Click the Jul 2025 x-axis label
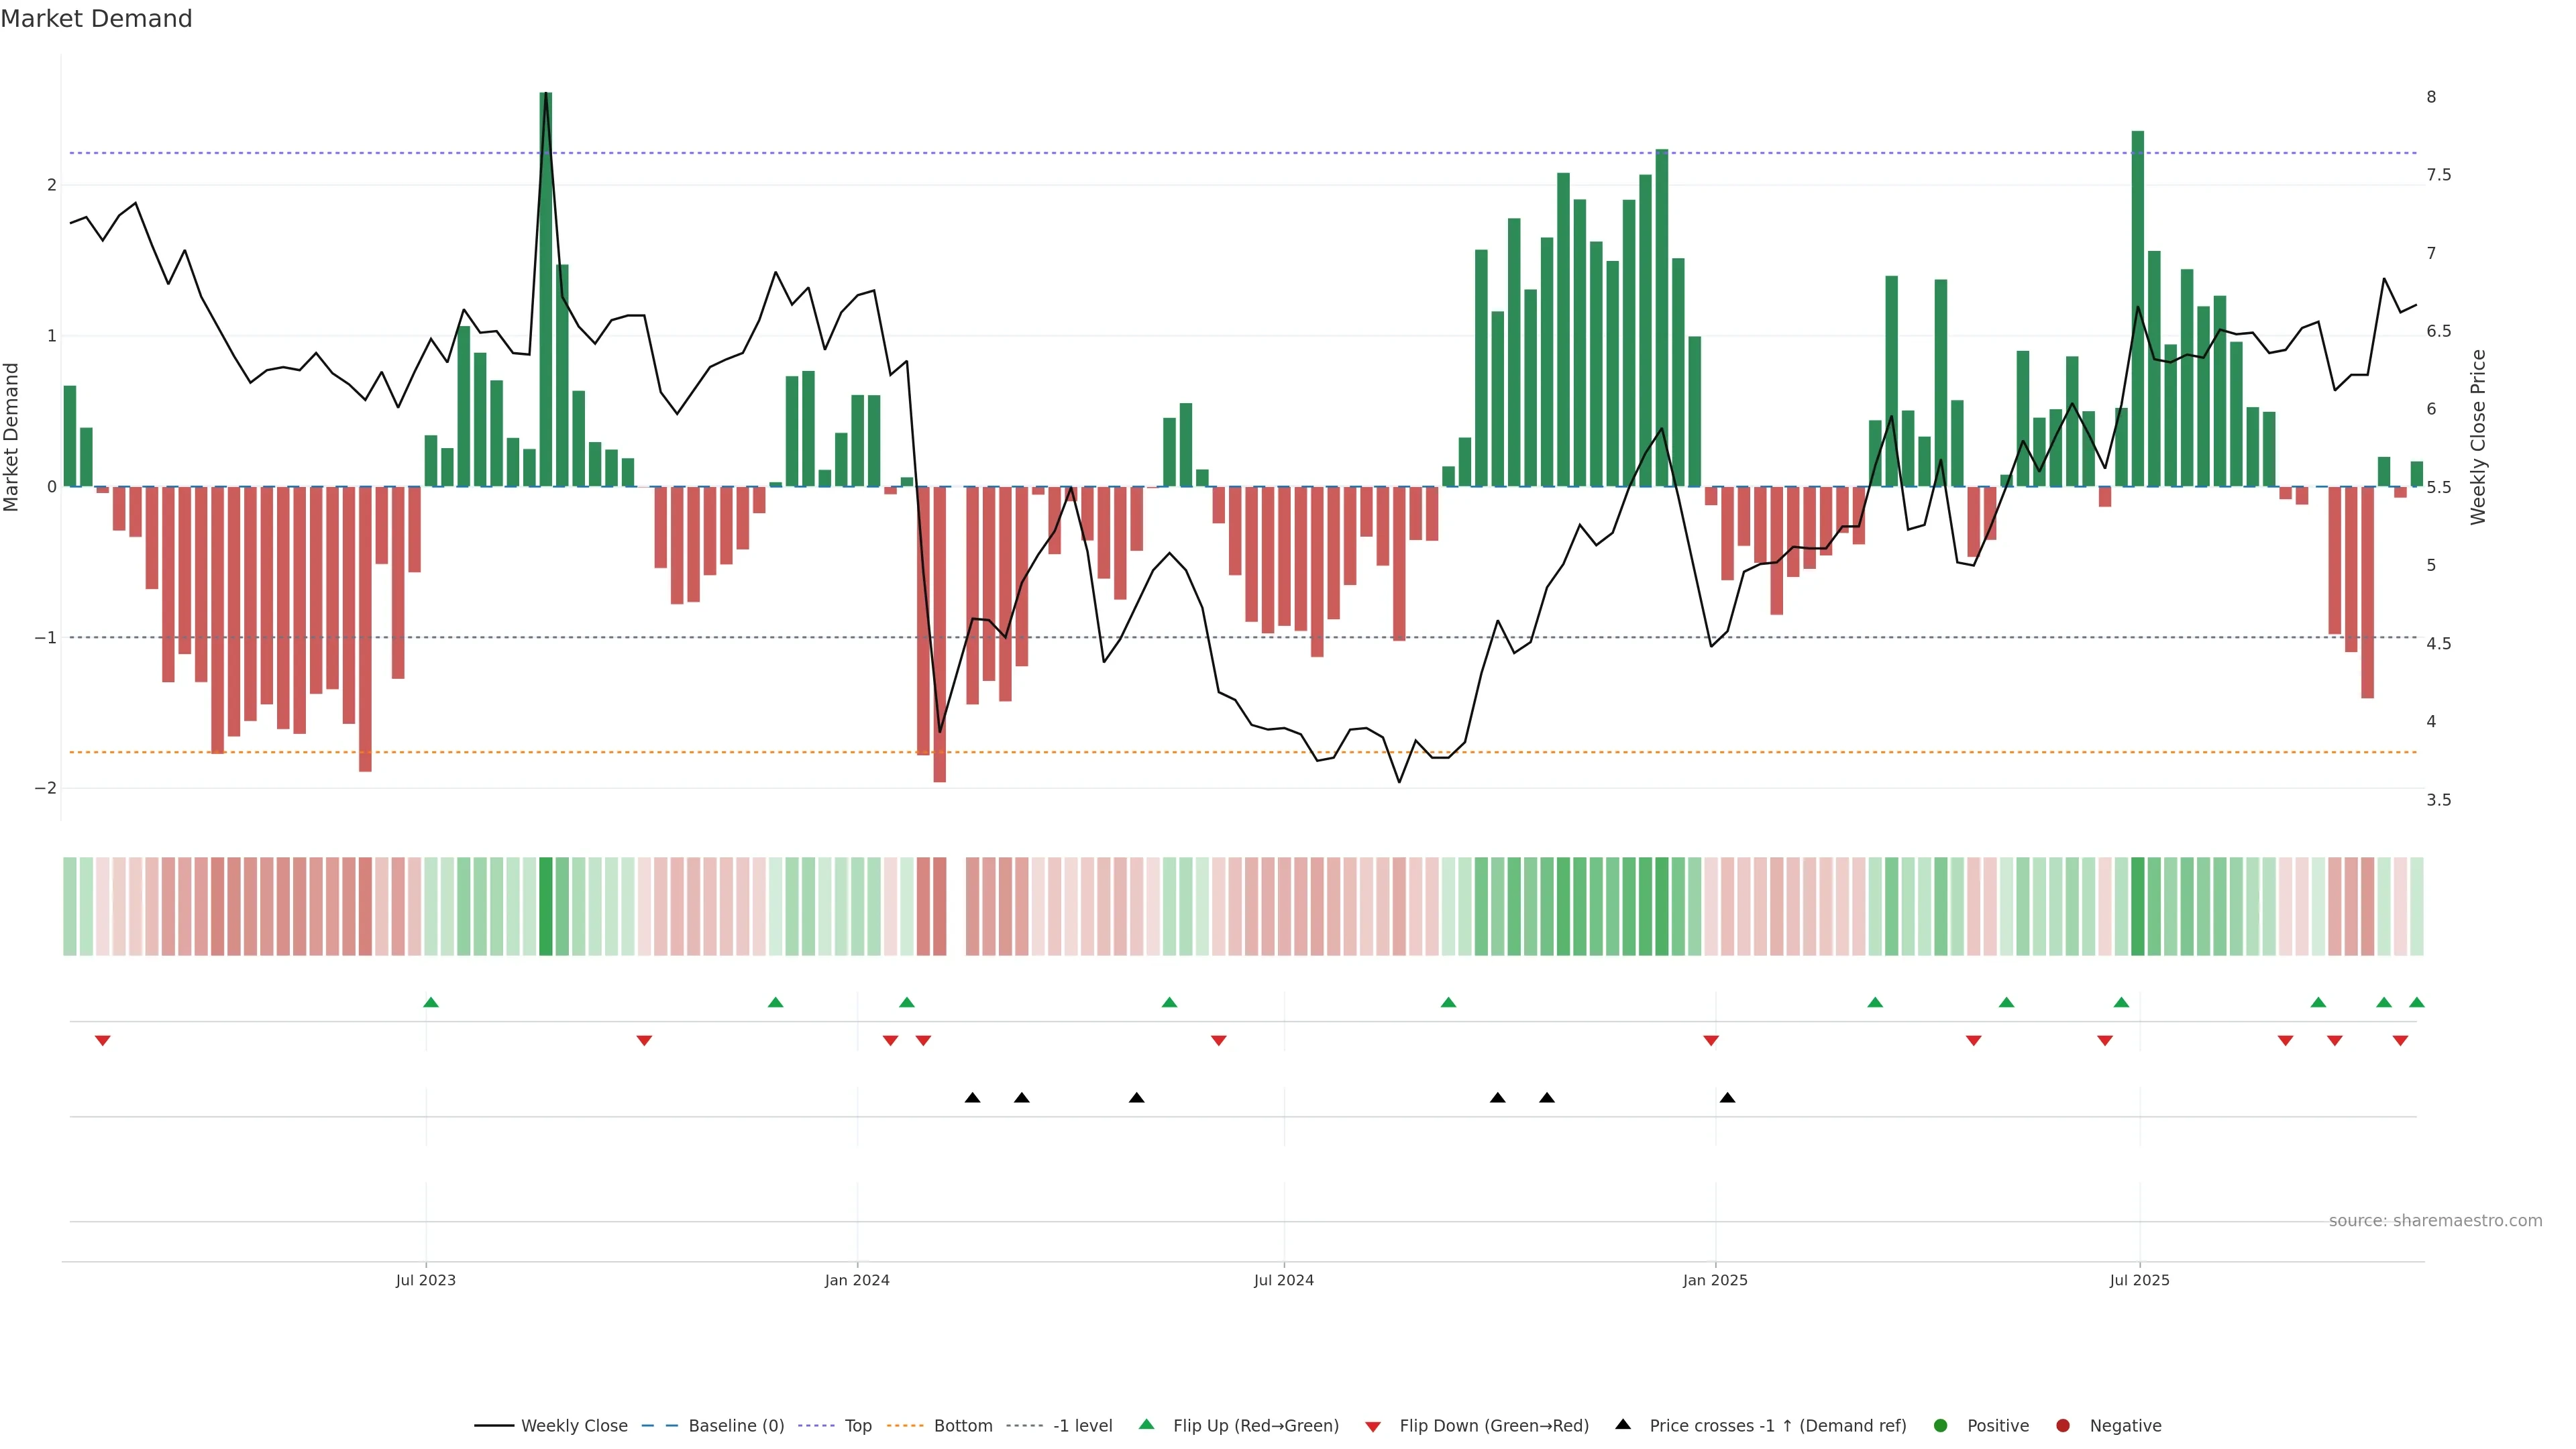Viewport: 2576px width, 1449px height. (x=2139, y=1280)
